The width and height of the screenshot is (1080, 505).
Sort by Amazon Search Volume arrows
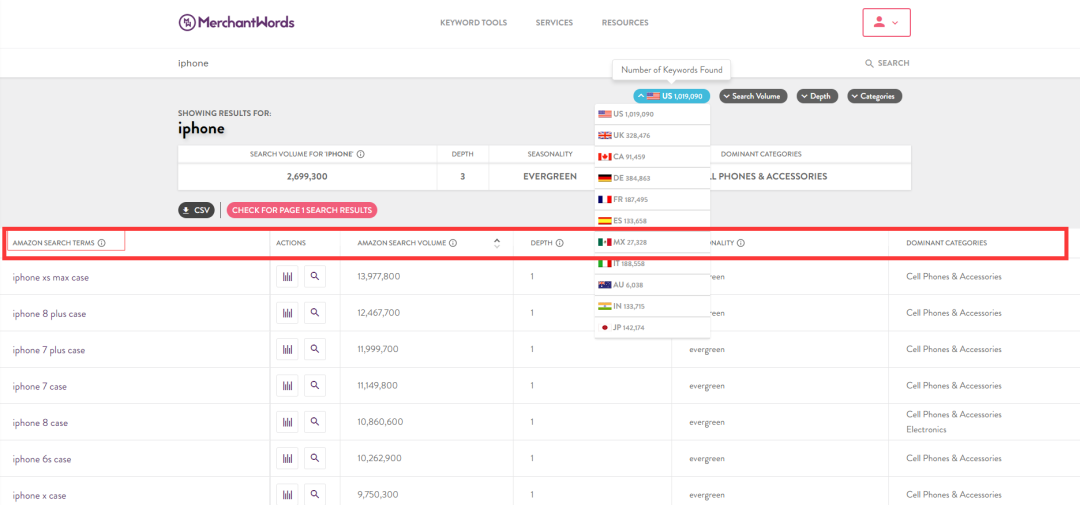[497, 243]
